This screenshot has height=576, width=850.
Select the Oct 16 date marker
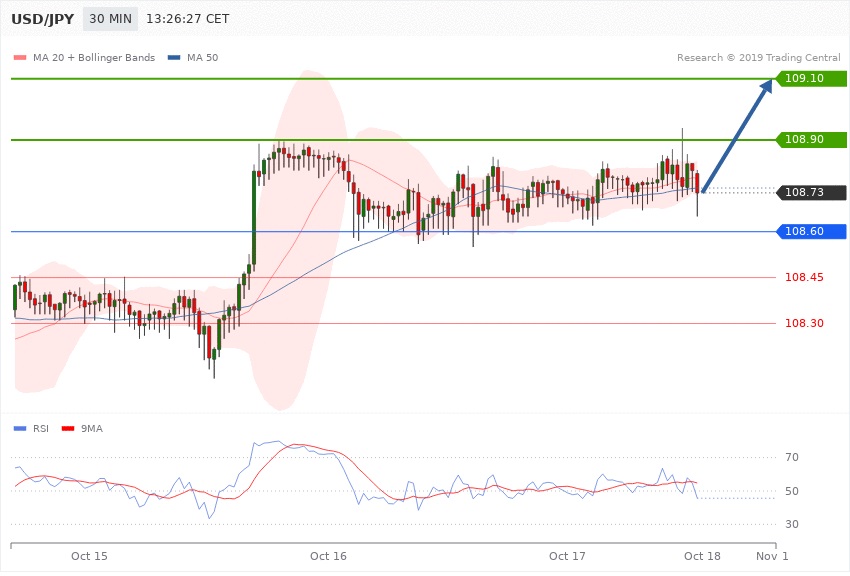[x=328, y=555]
